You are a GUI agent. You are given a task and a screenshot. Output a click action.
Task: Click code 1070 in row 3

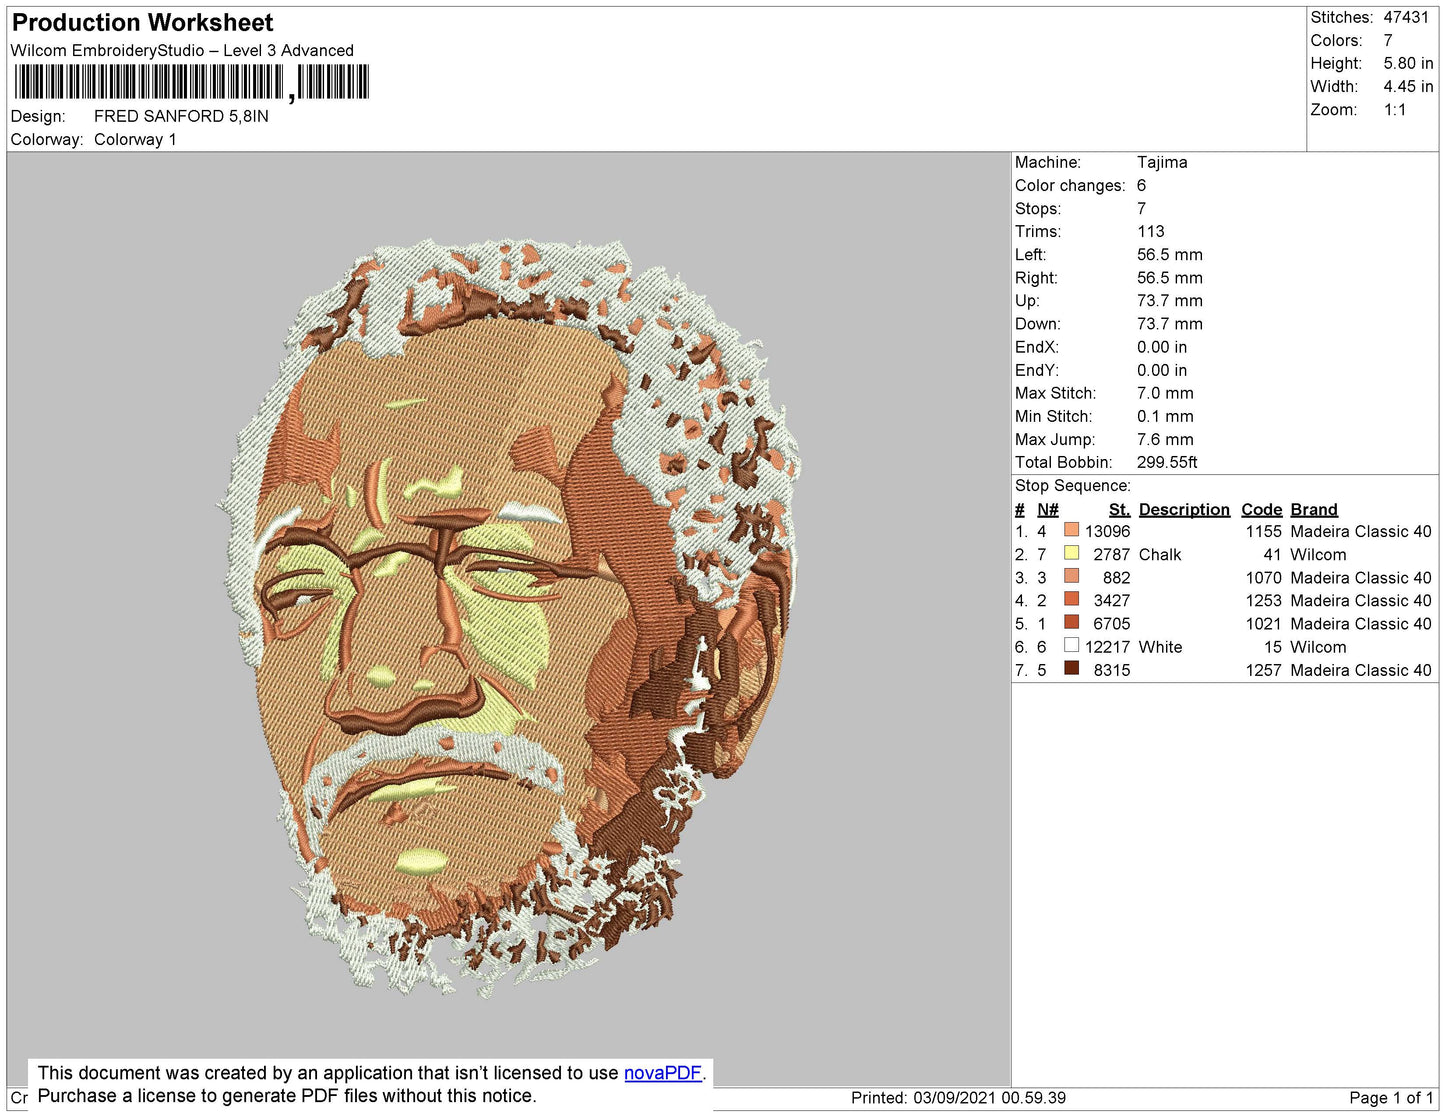(1263, 577)
